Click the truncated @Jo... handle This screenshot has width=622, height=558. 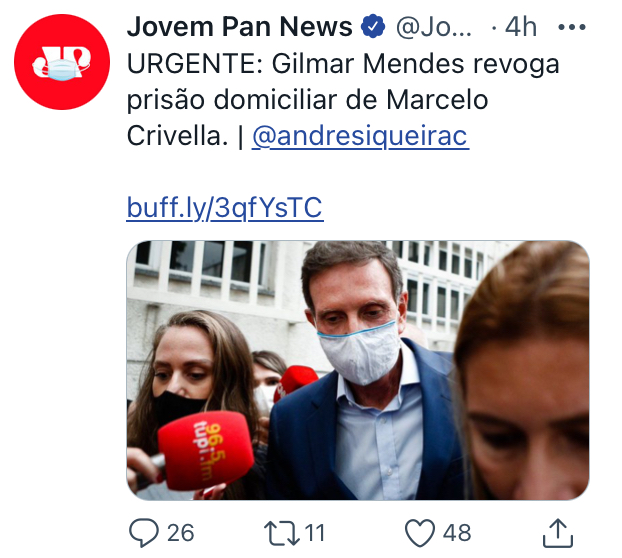pos(434,27)
